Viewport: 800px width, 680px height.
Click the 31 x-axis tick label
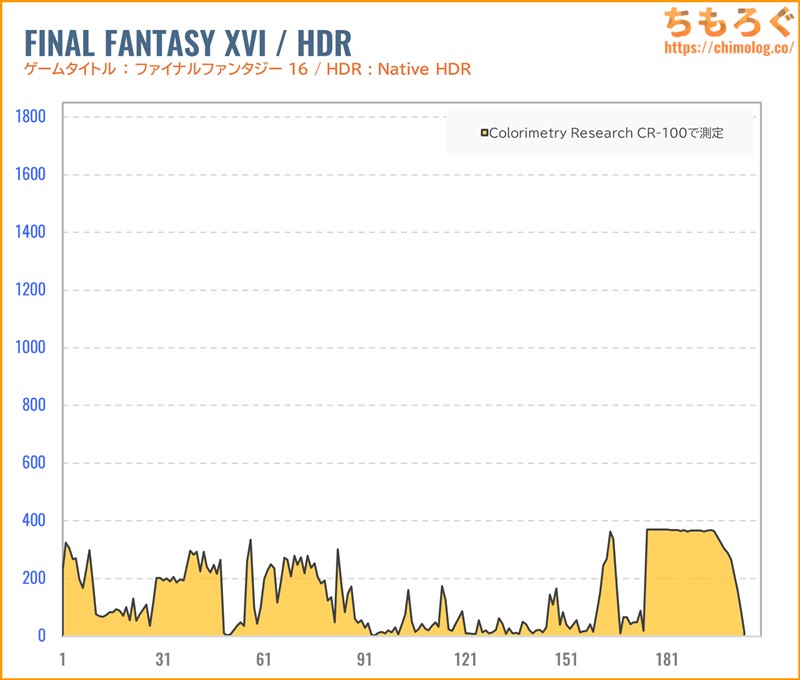point(163,659)
